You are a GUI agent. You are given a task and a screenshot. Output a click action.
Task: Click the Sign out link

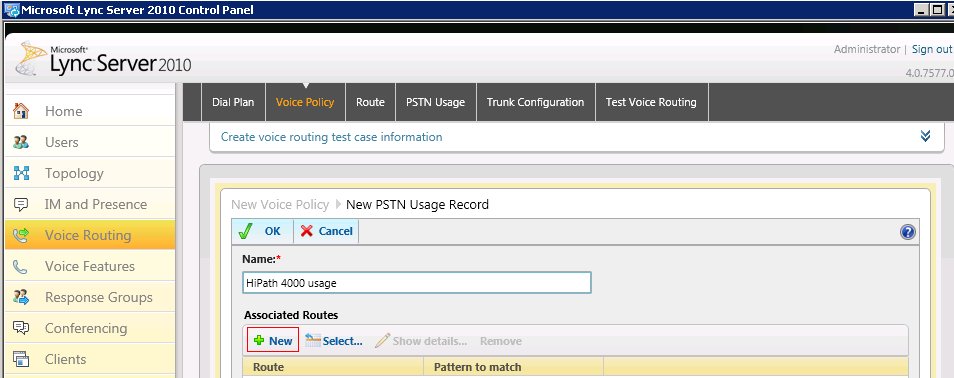point(931,49)
